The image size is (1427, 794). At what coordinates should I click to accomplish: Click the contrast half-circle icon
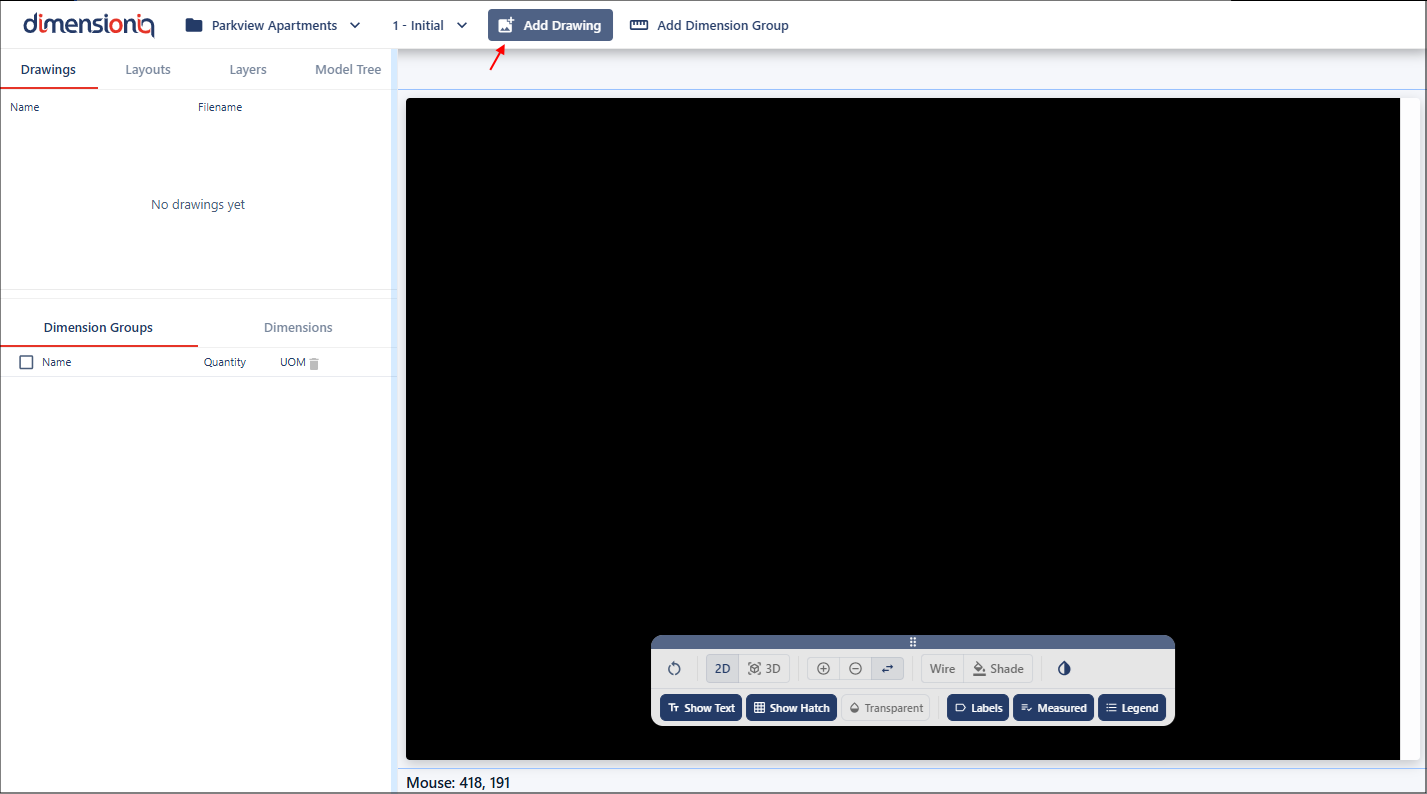1064,669
